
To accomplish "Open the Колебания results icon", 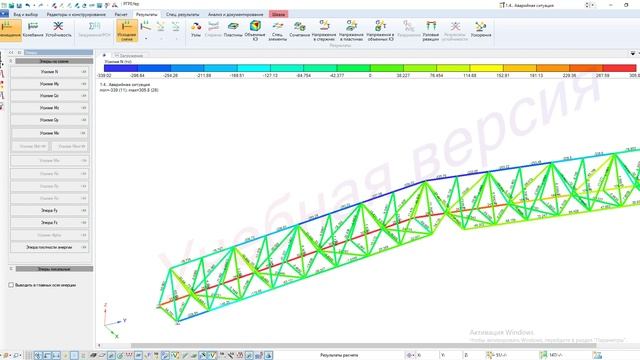I will (x=33, y=30).
